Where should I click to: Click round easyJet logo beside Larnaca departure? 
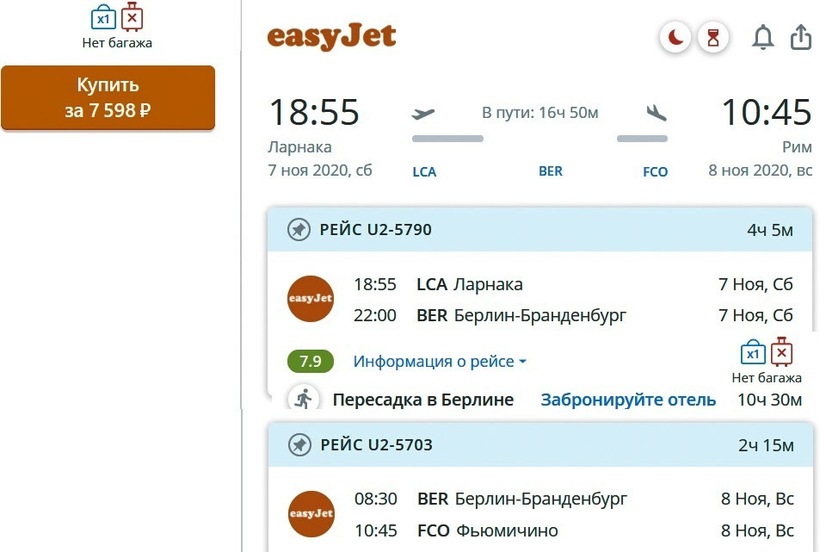point(310,298)
